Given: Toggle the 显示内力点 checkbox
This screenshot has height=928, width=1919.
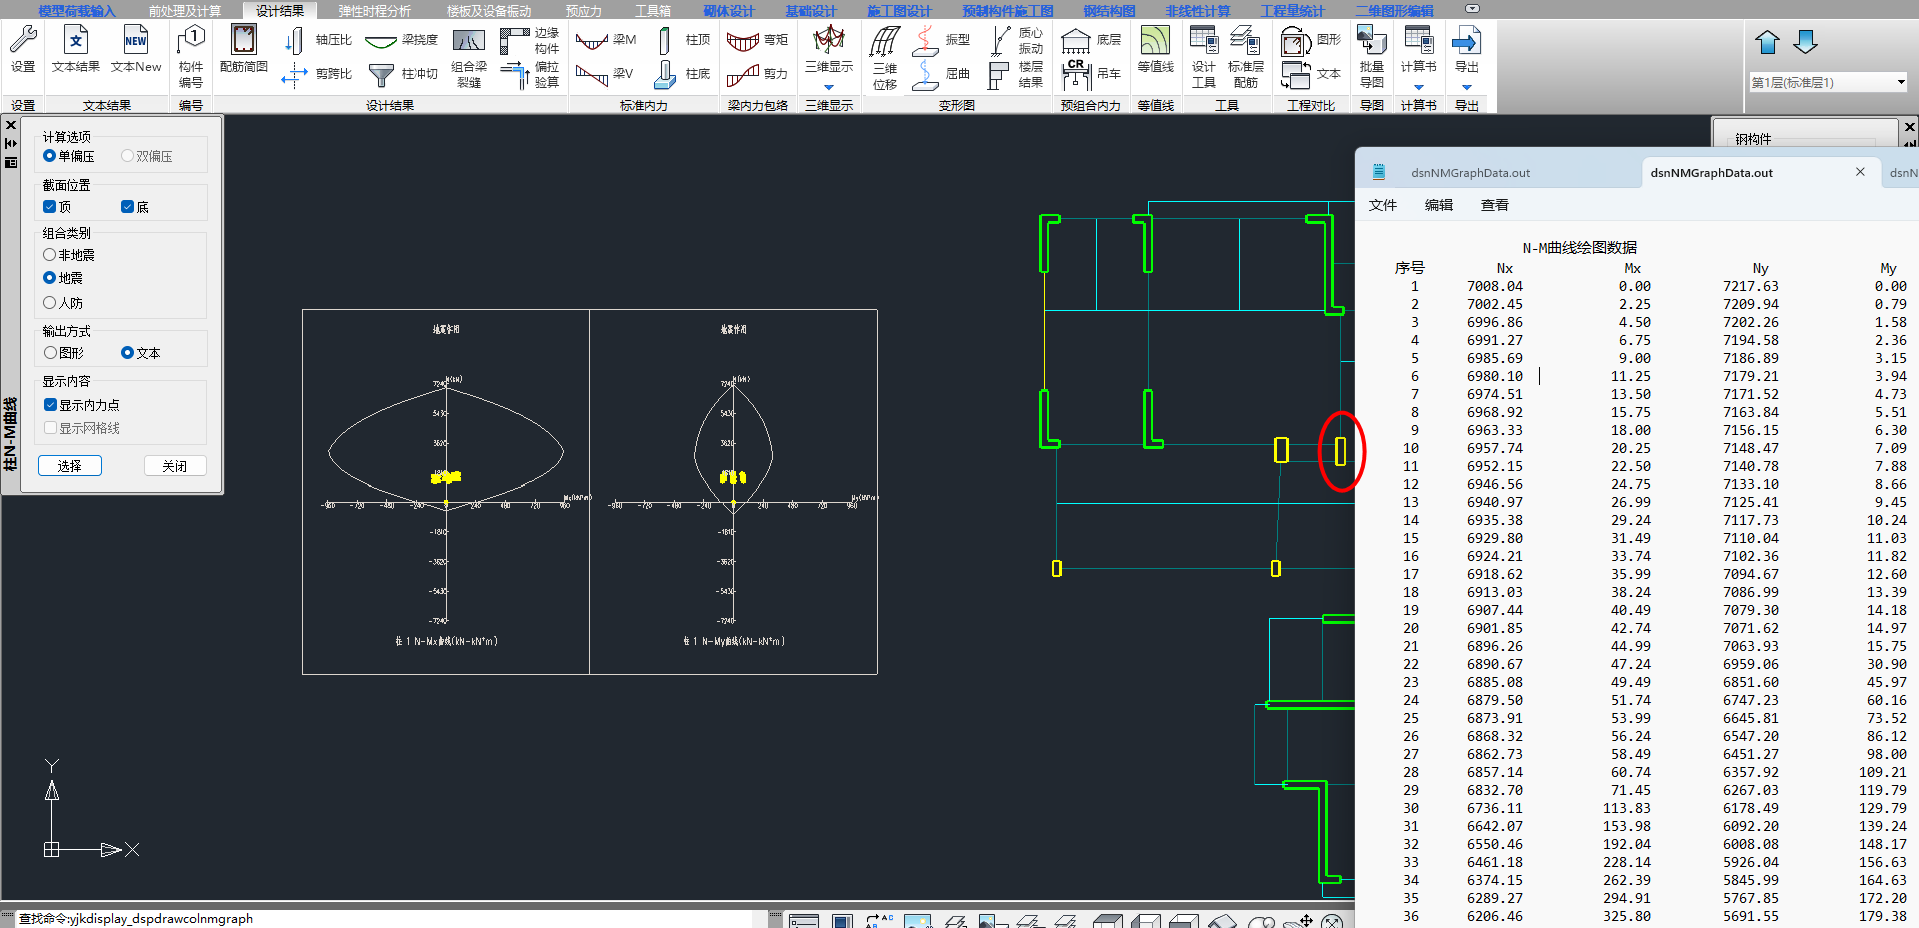Looking at the screenshot, I should 51,405.
